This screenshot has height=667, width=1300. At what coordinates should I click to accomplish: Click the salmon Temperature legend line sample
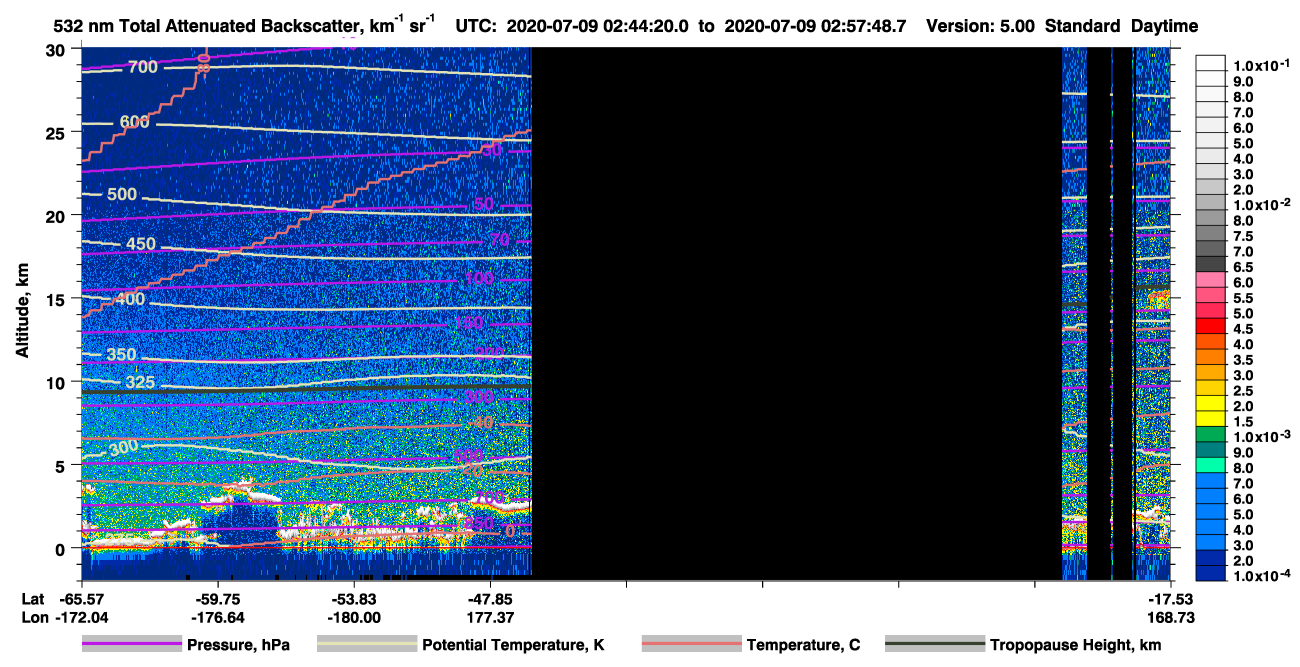[691, 644]
